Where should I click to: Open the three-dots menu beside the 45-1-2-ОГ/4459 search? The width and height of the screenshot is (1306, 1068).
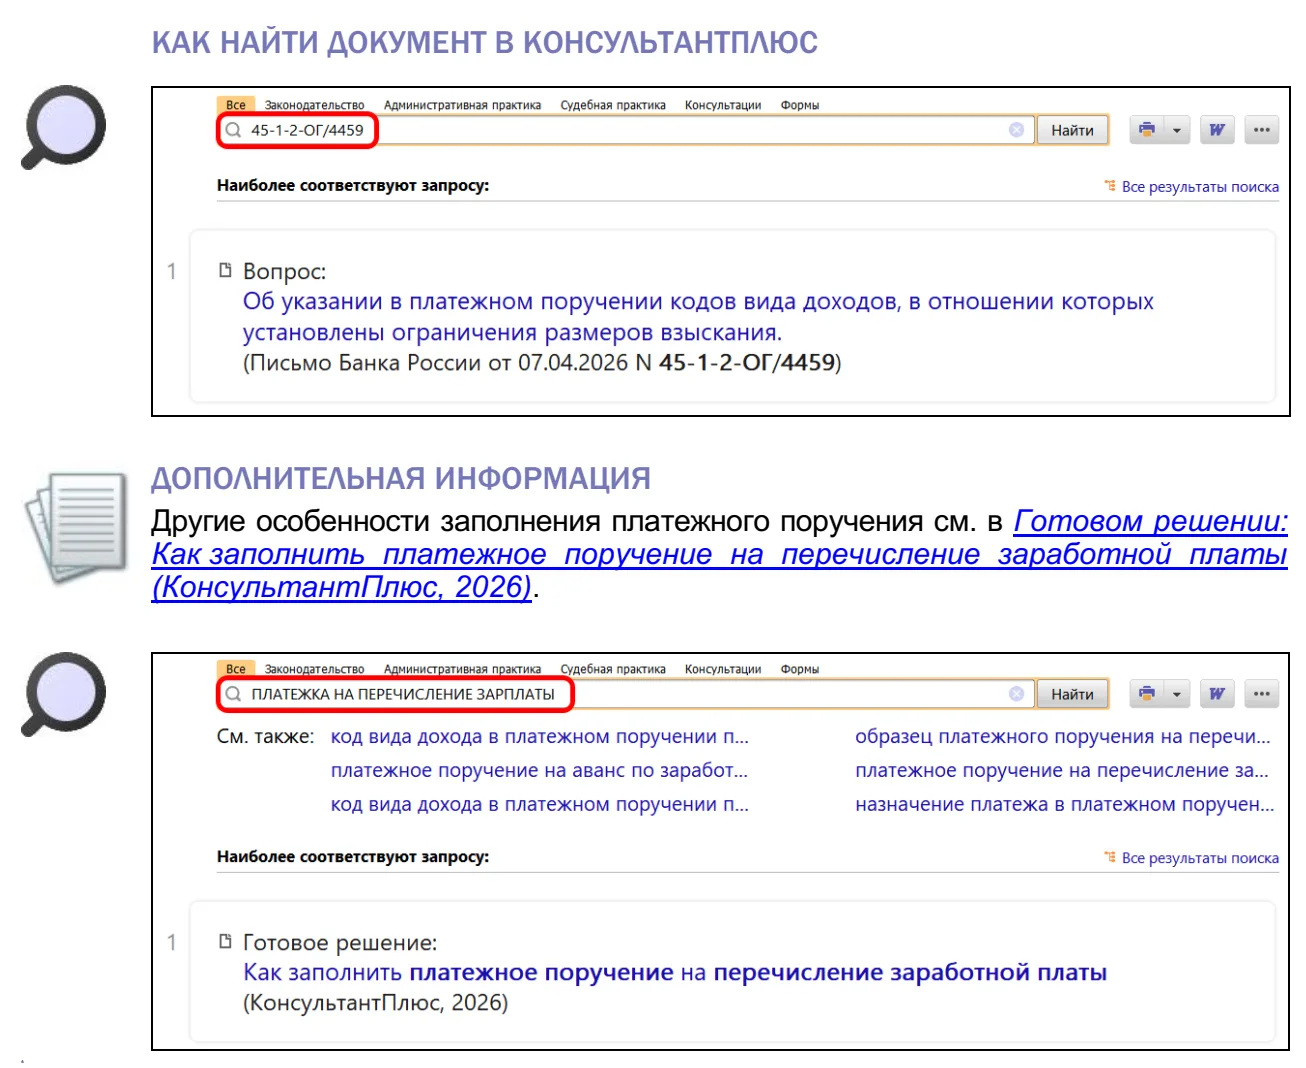click(1262, 130)
